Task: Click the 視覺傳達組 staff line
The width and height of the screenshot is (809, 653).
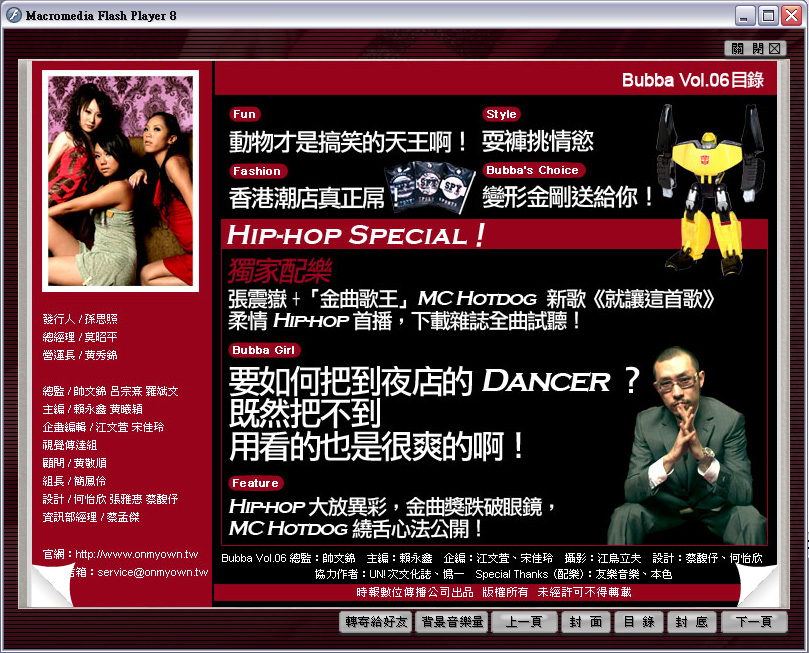Action: [70, 445]
